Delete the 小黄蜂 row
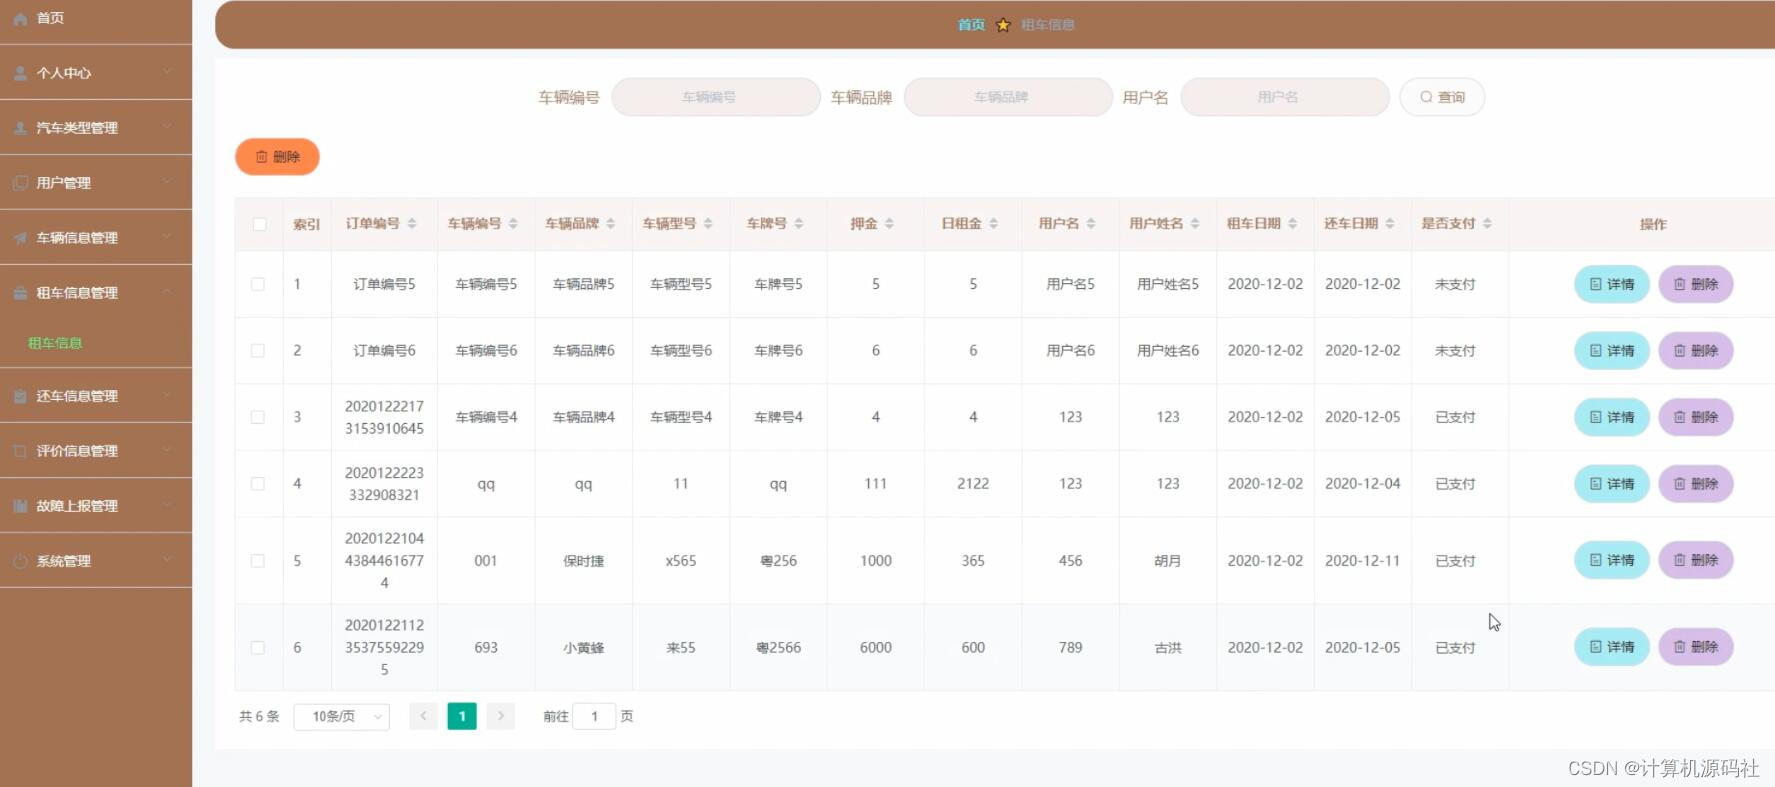This screenshot has width=1775, height=787. point(1696,647)
